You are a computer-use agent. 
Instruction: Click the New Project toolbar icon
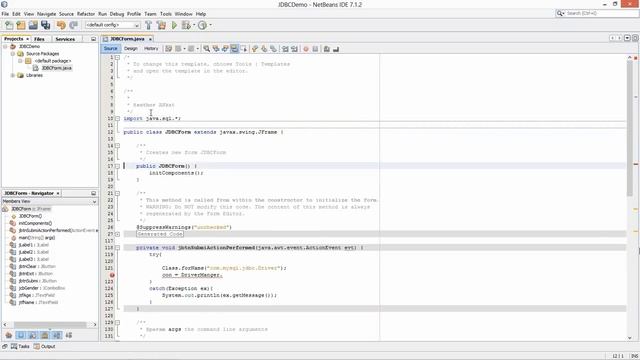click(21, 25)
